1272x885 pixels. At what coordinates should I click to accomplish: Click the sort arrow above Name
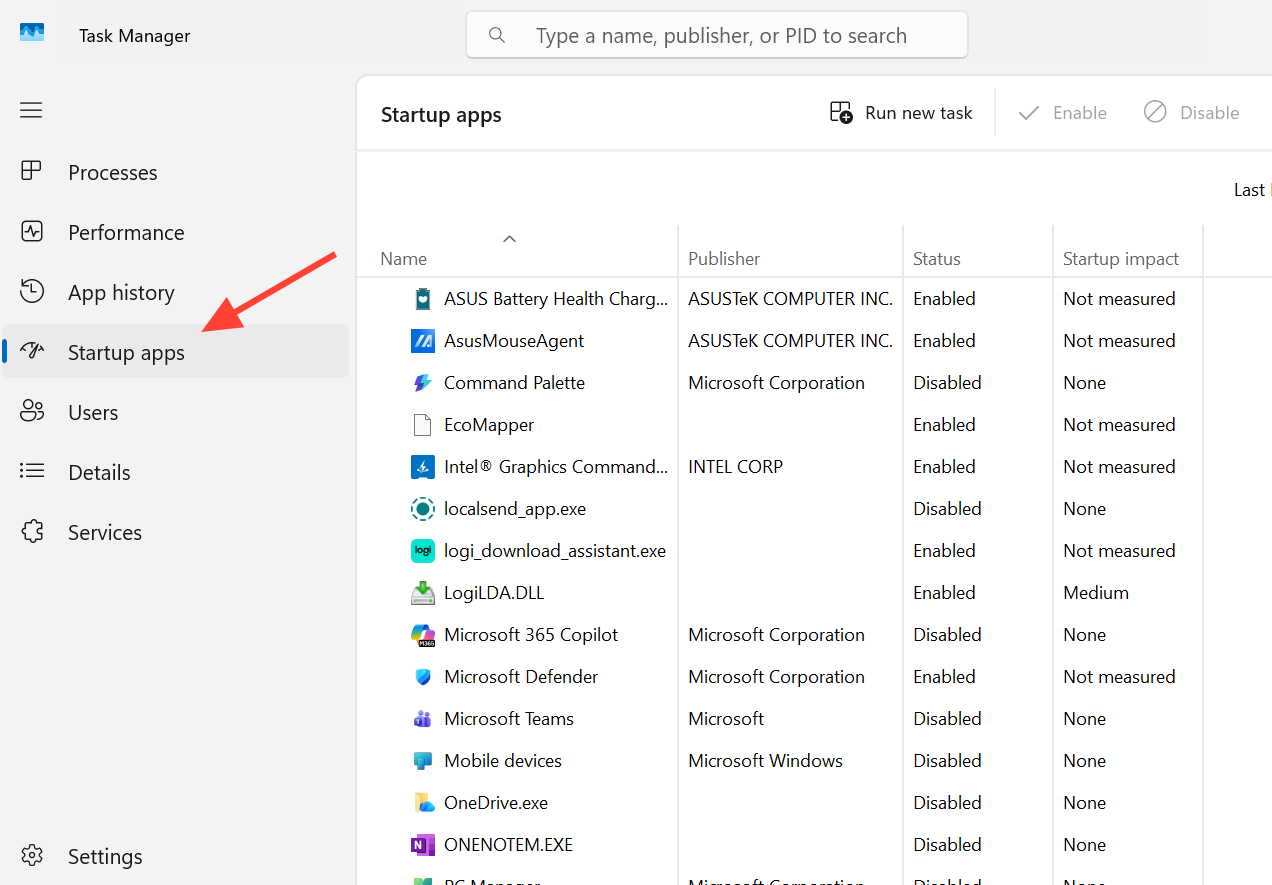(509, 238)
